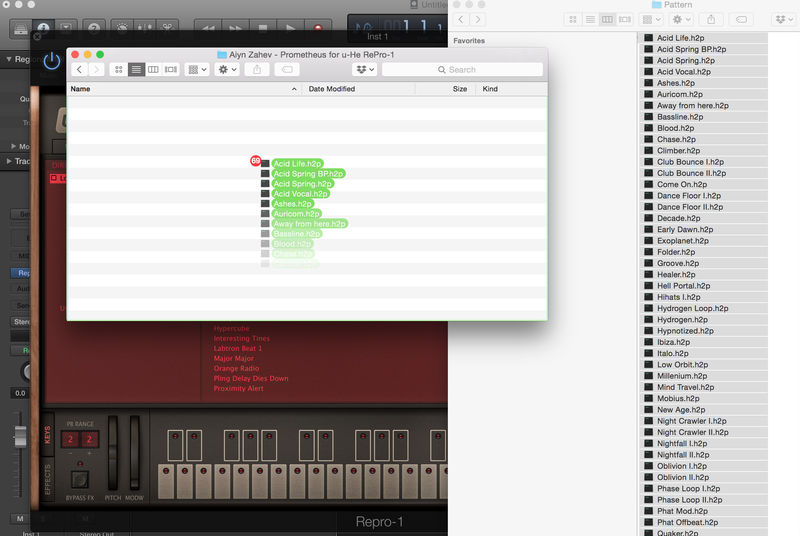Expand the More disclosure triangle in Region inspector

coord(14,146)
